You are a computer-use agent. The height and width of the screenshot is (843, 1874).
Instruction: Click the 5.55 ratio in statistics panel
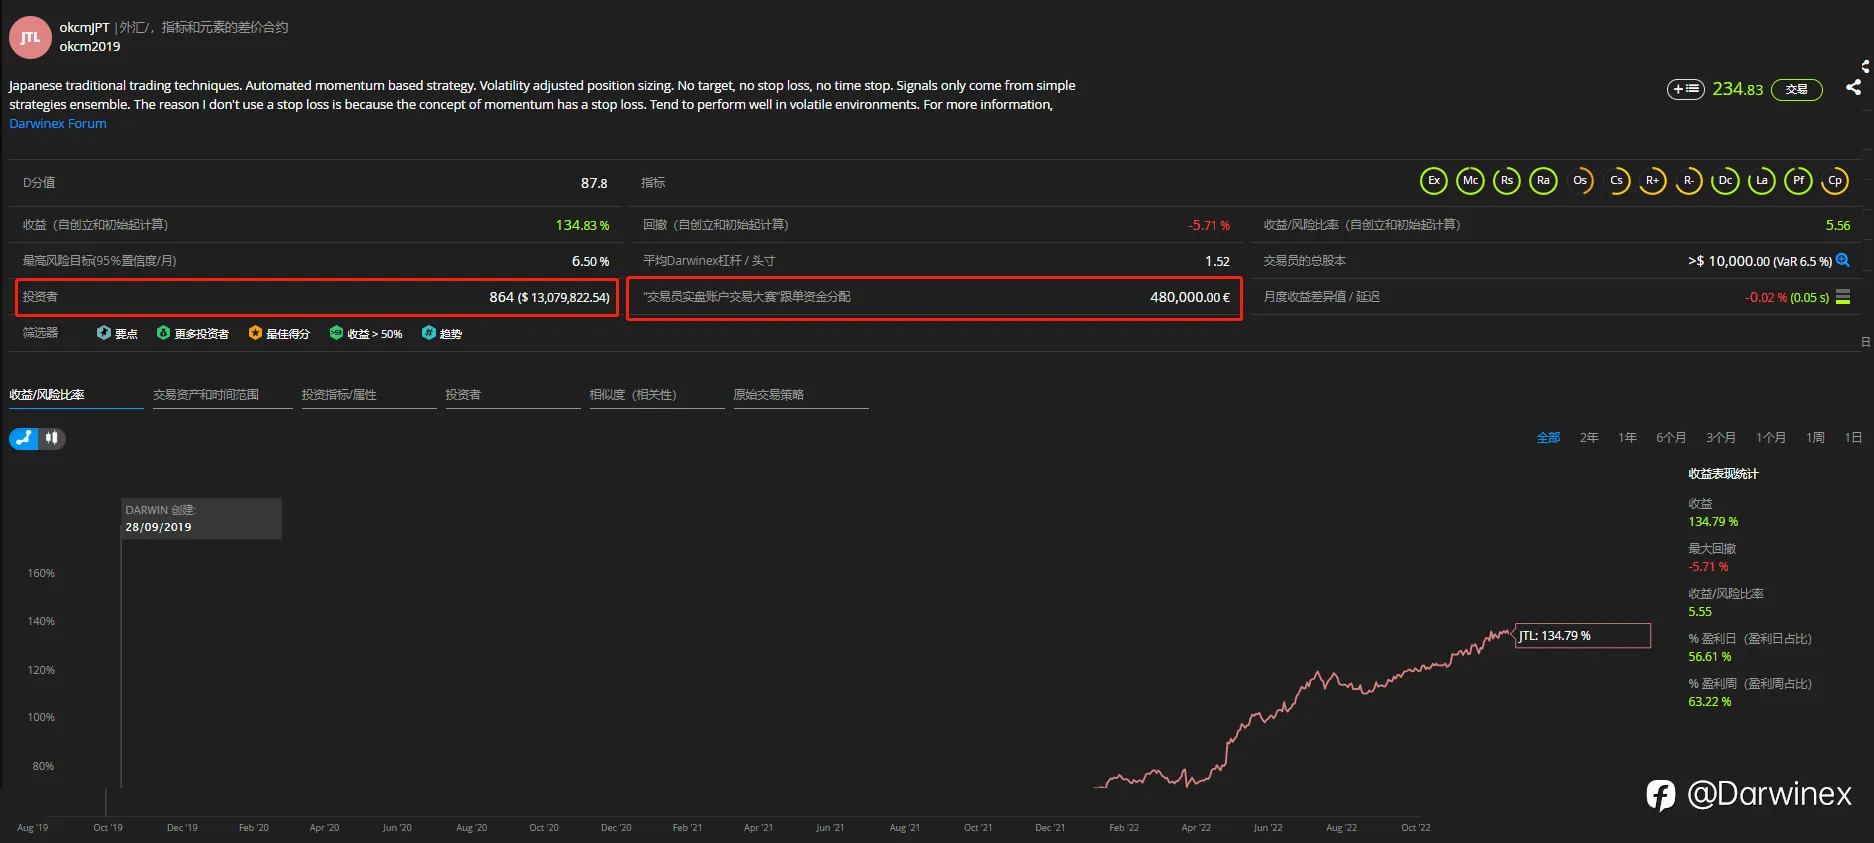1700,612
